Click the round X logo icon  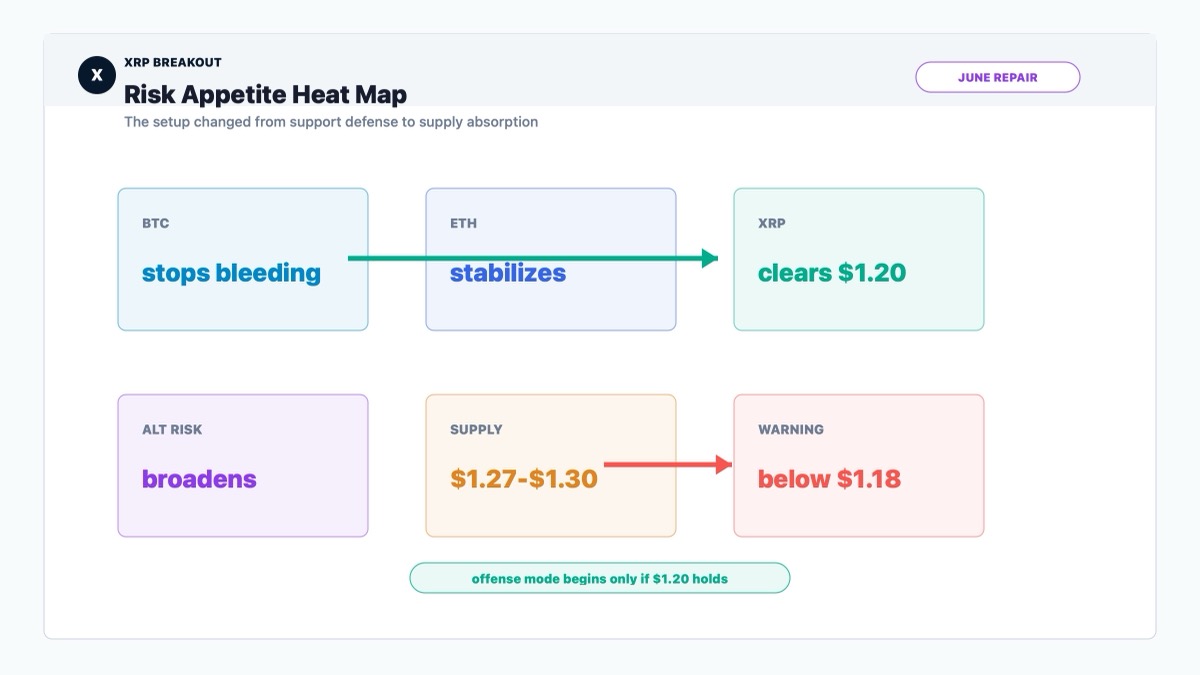click(97, 75)
